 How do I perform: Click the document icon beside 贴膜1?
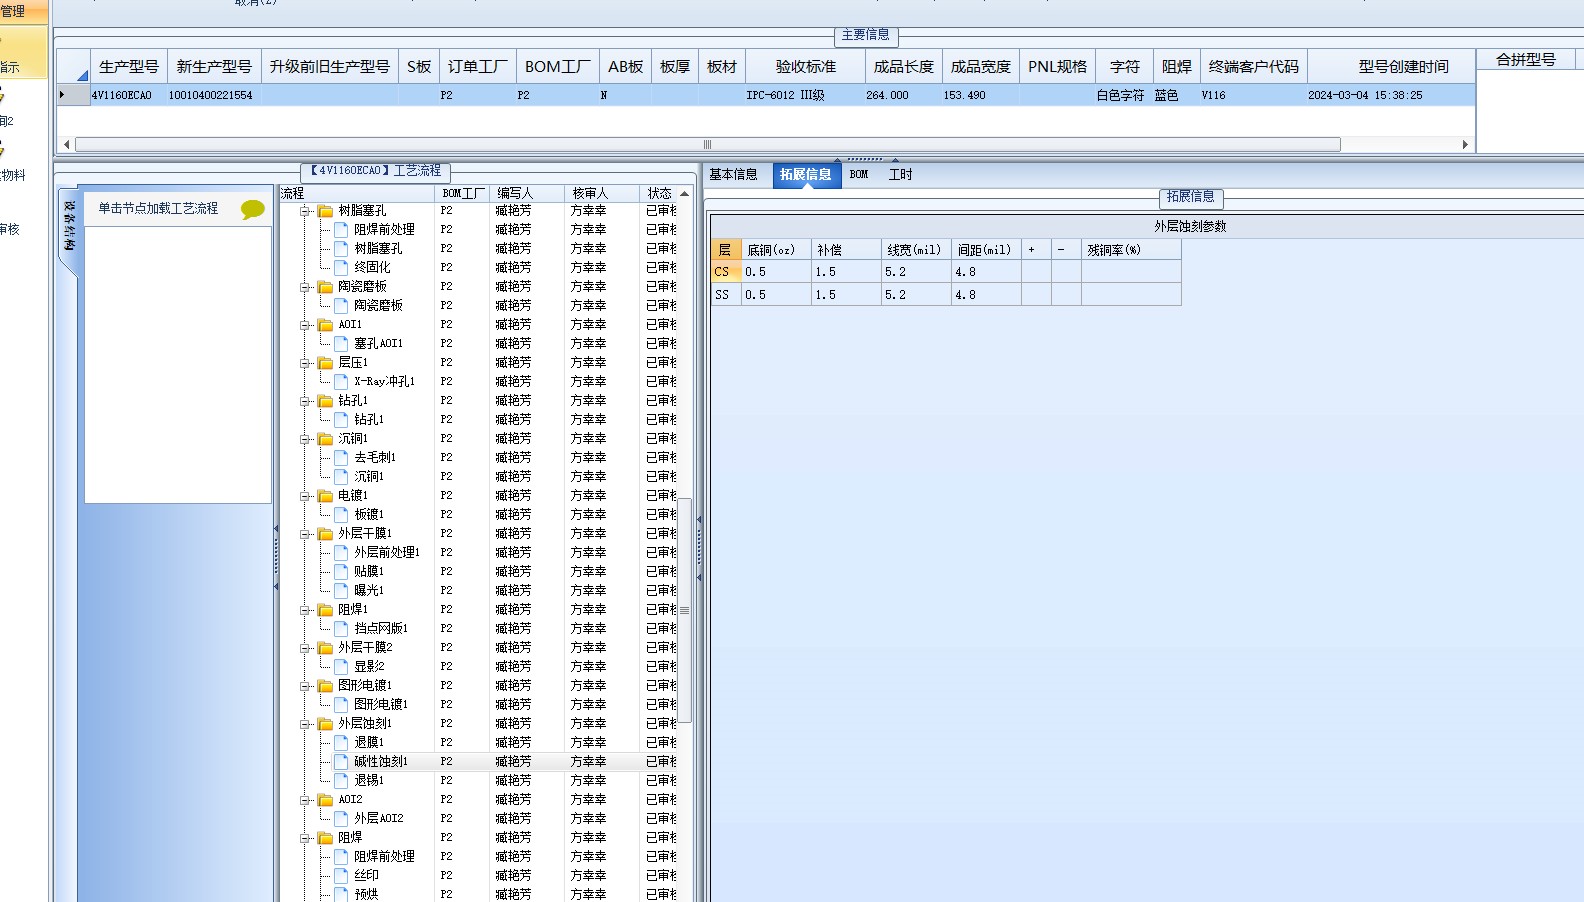(x=341, y=572)
